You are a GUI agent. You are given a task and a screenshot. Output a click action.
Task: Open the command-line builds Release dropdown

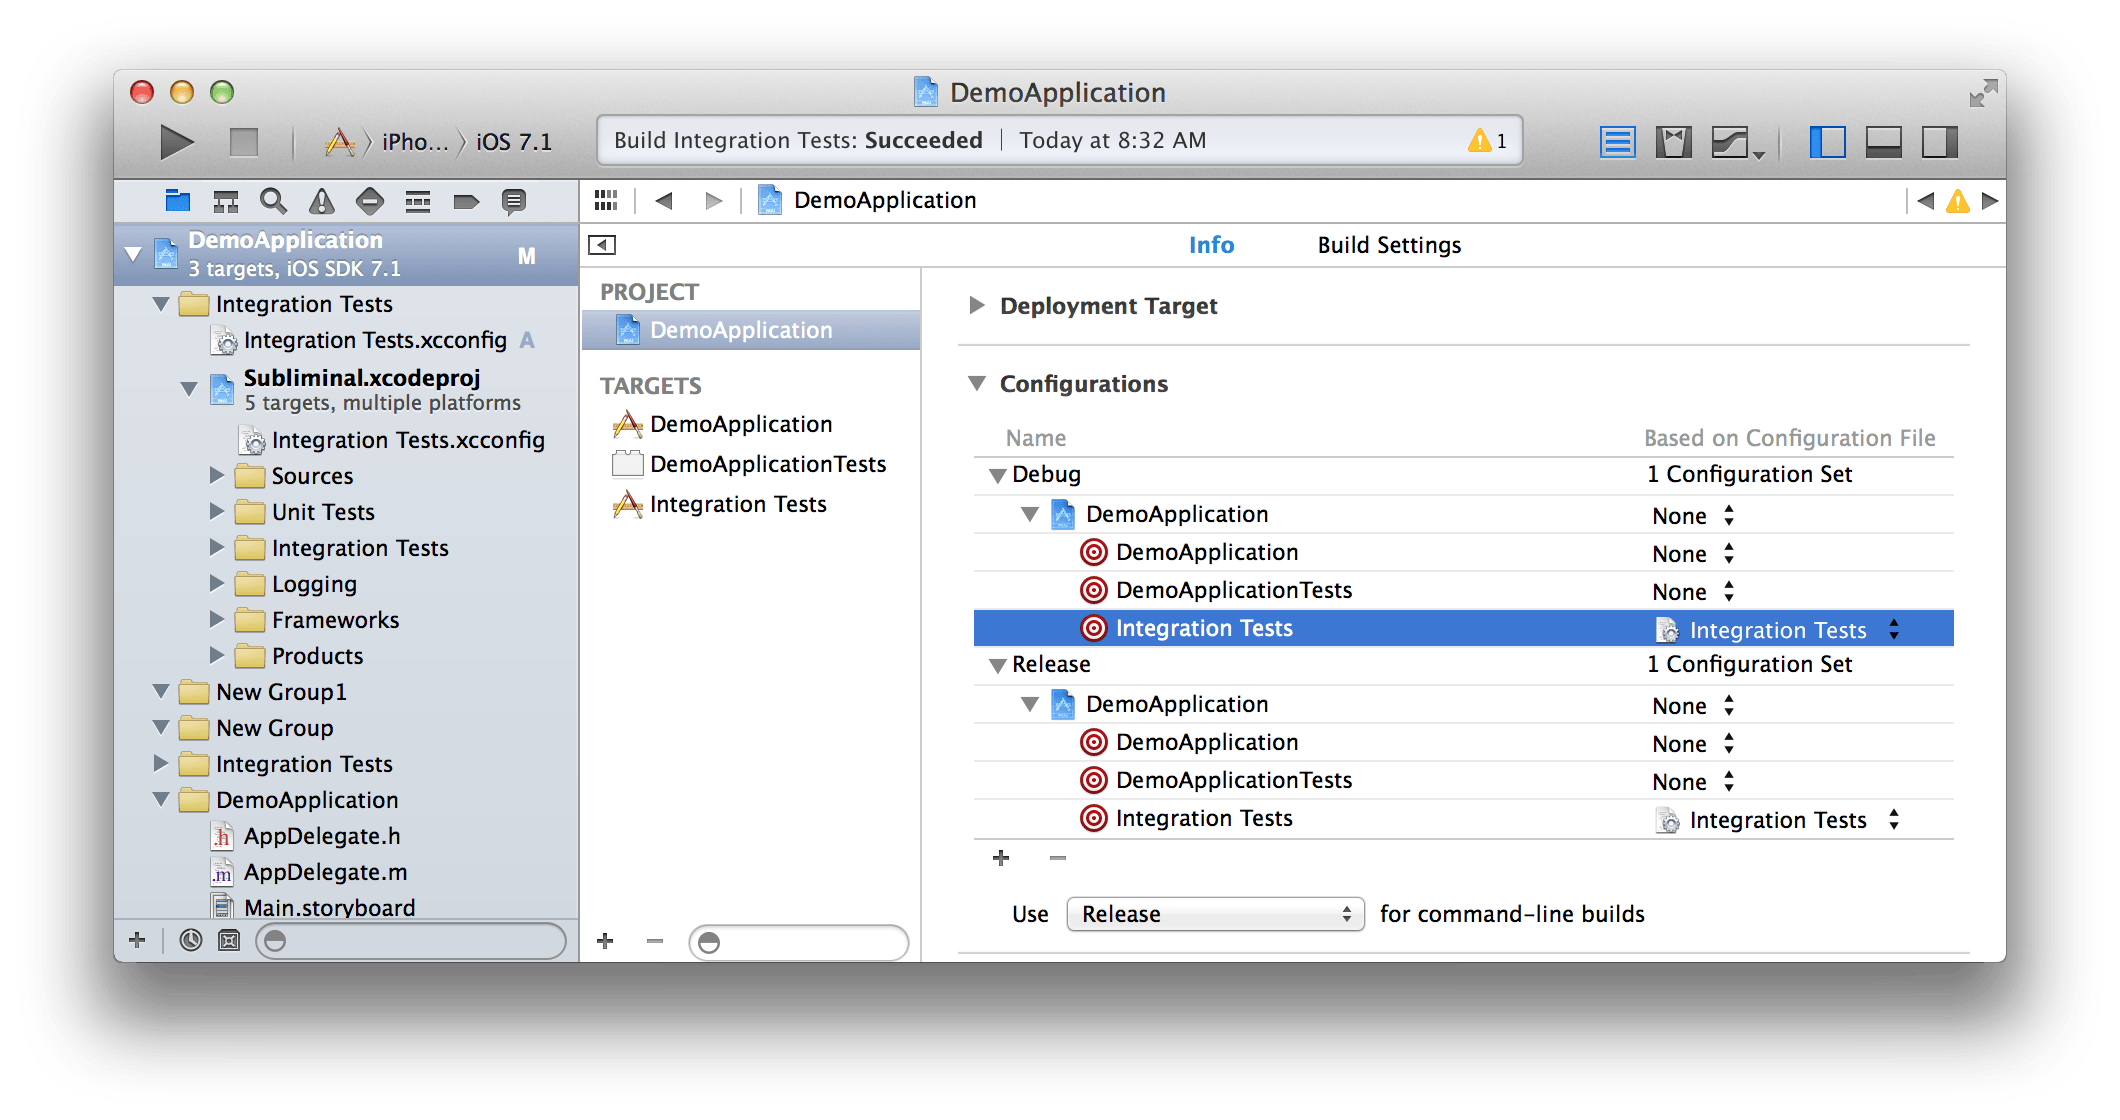[x=1214, y=914]
